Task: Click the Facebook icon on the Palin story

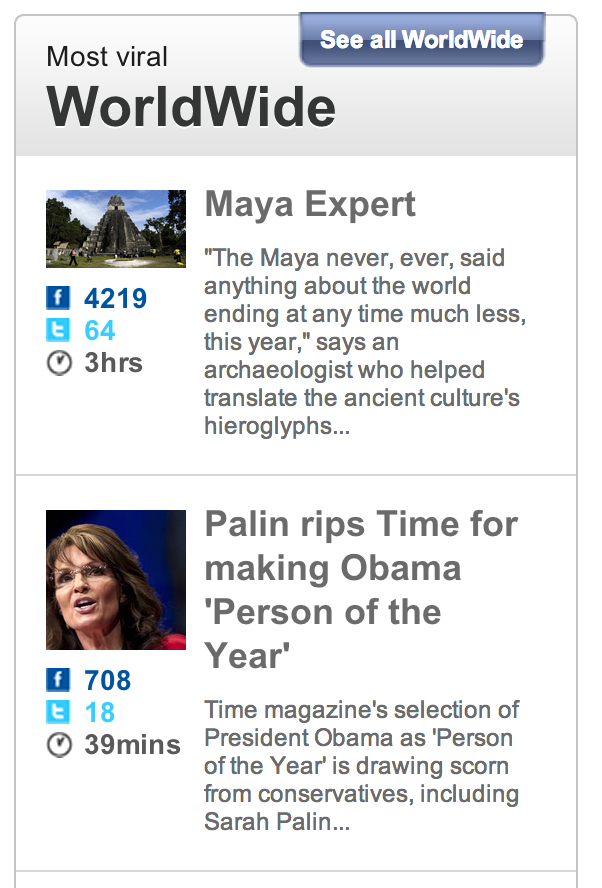Action: click(x=59, y=680)
